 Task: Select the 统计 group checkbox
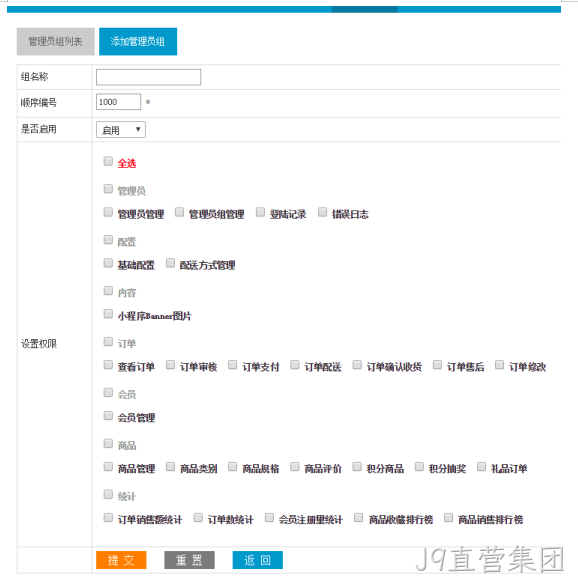108,494
